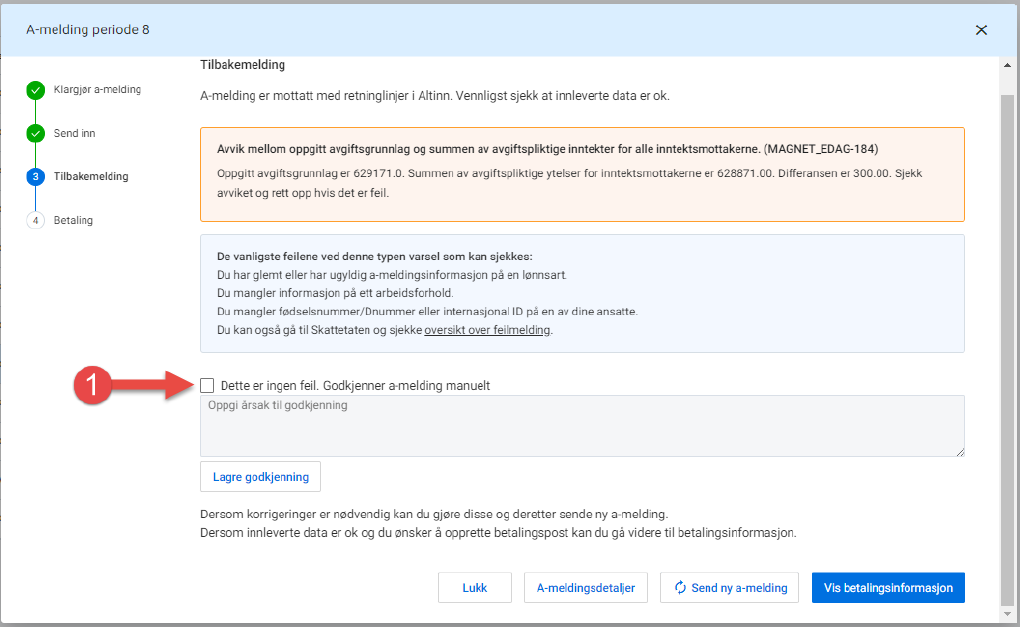The image size is (1020, 627).
Task: Select the Betaling step label
Action: [73, 220]
